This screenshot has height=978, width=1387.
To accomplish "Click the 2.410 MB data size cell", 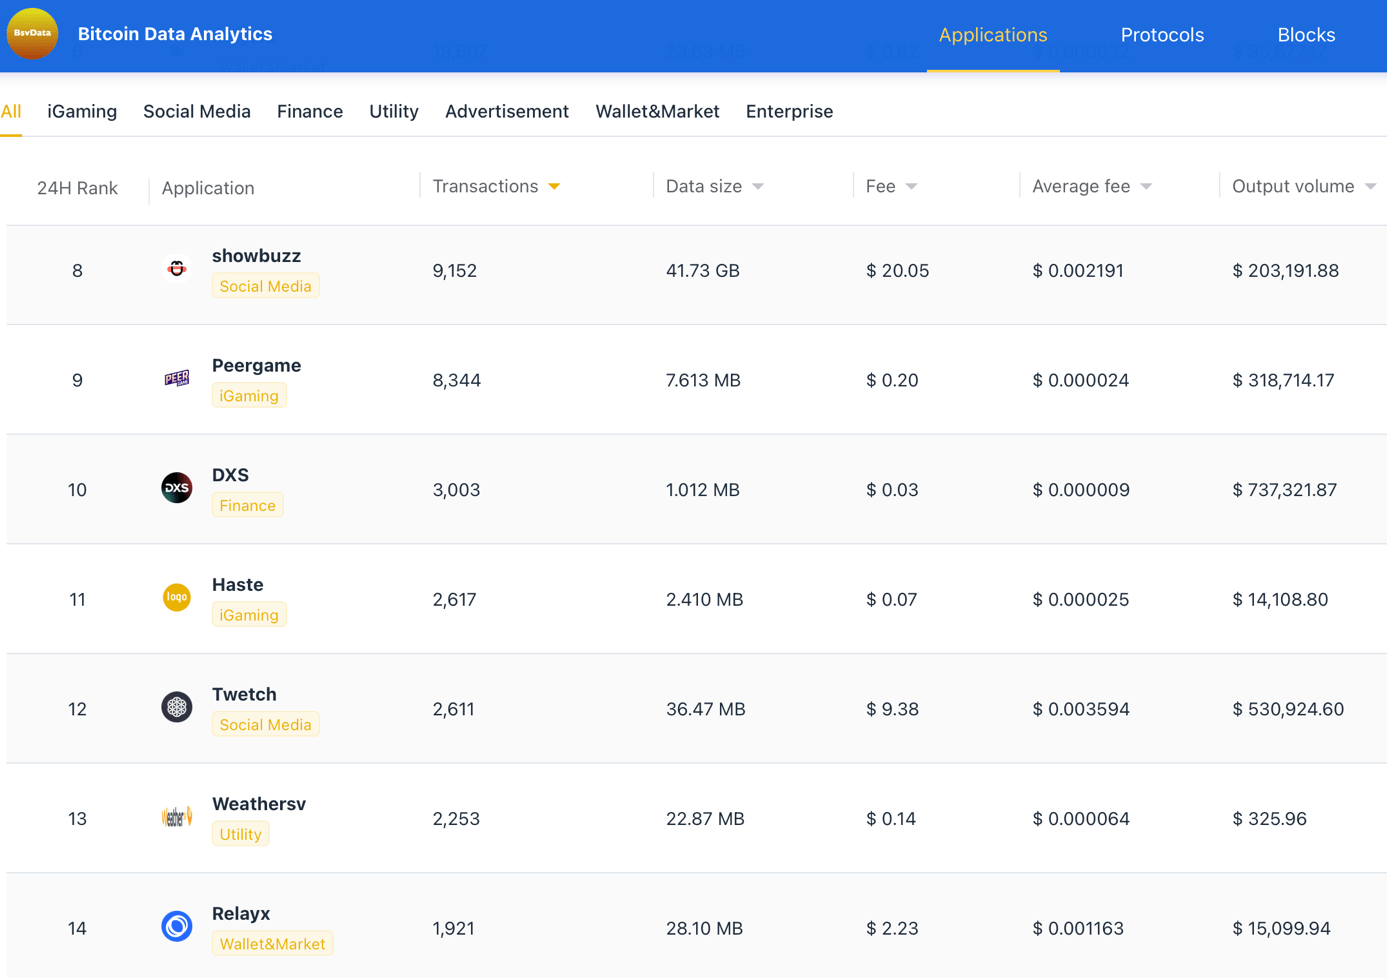I will pyautogui.click(x=704, y=600).
